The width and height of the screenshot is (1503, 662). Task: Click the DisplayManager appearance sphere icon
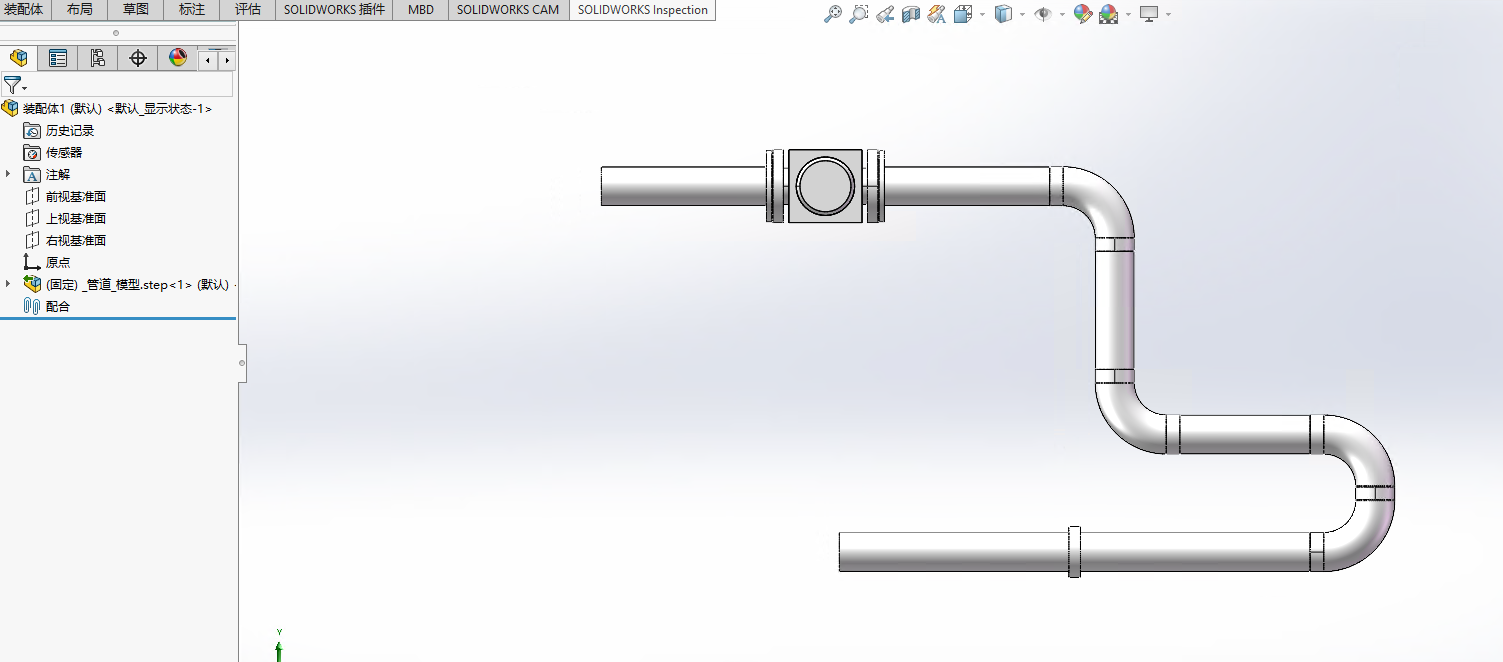tap(177, 57)
